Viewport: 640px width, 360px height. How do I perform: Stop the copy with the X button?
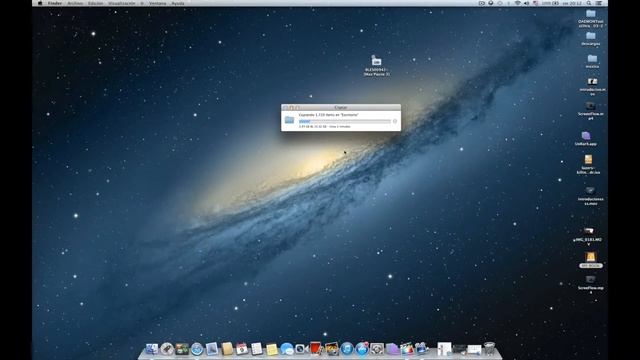pyautogui.click(x=395, y=121)
